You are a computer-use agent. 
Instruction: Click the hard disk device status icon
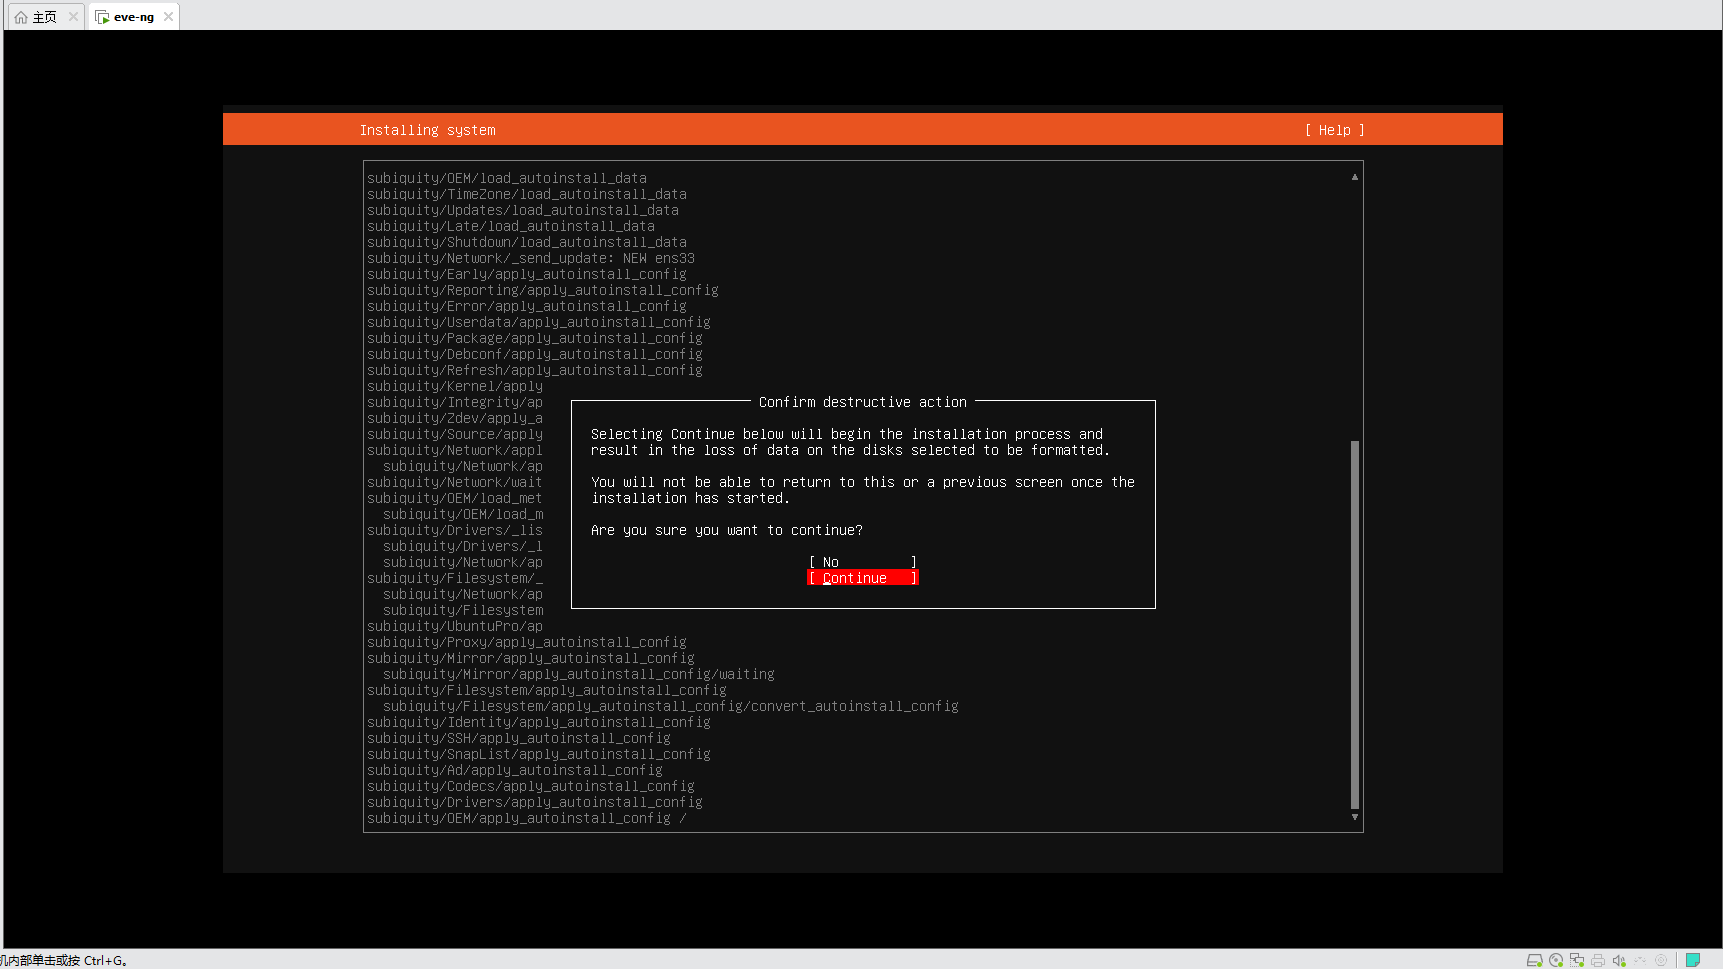(1534, 960)
